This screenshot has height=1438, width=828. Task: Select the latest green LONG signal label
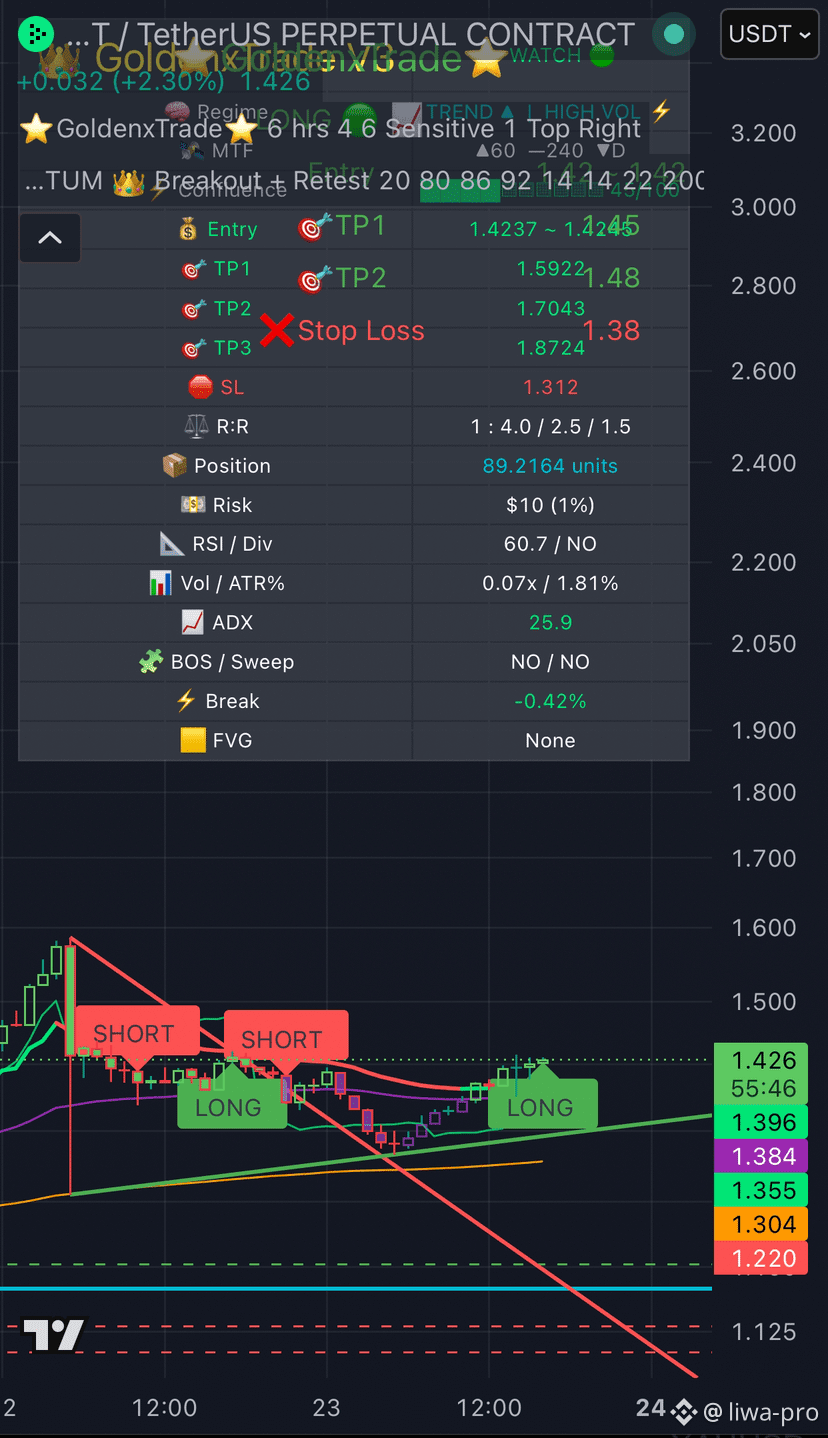(541, 1103)
